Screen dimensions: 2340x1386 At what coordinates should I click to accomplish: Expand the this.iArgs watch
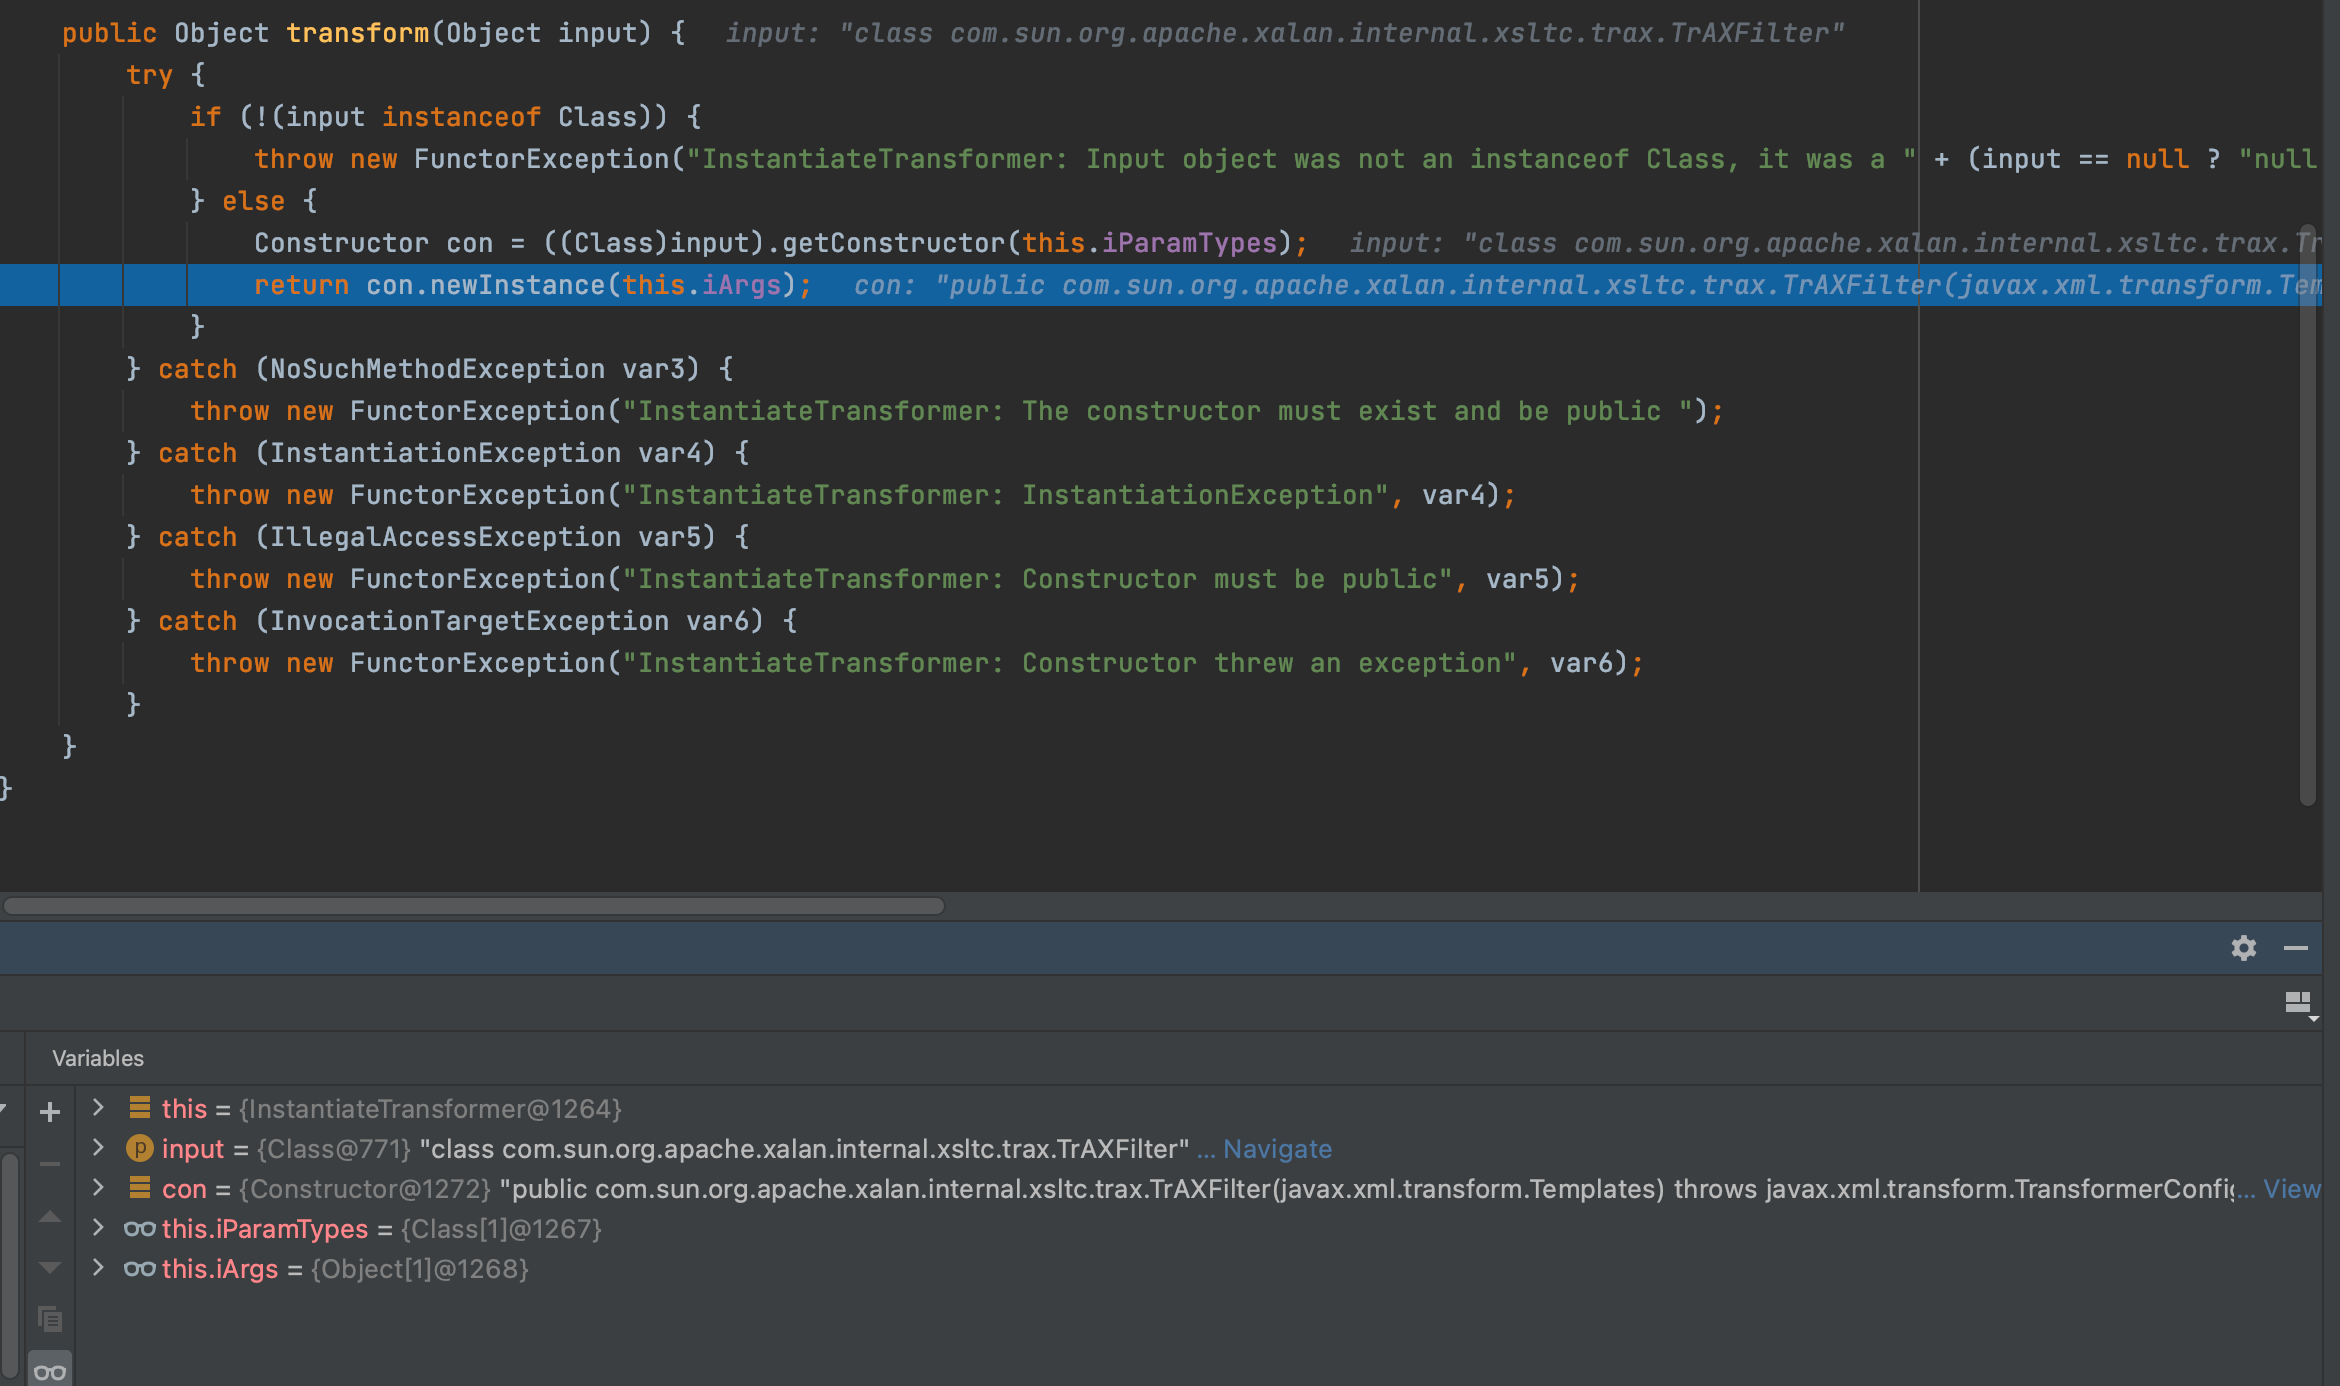pos(98,1267)
